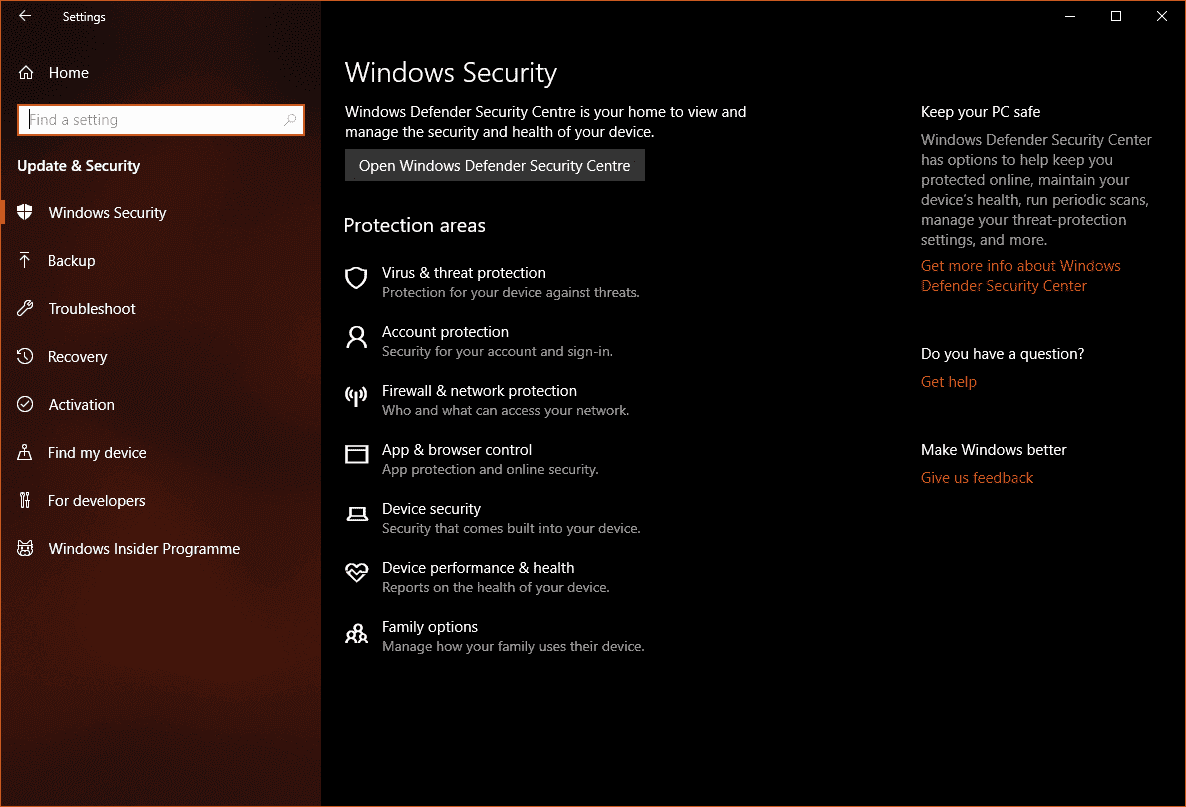The image size is (1186, 807).
Task: Click the Firewall antenna icon
Action: pos(356,396)
